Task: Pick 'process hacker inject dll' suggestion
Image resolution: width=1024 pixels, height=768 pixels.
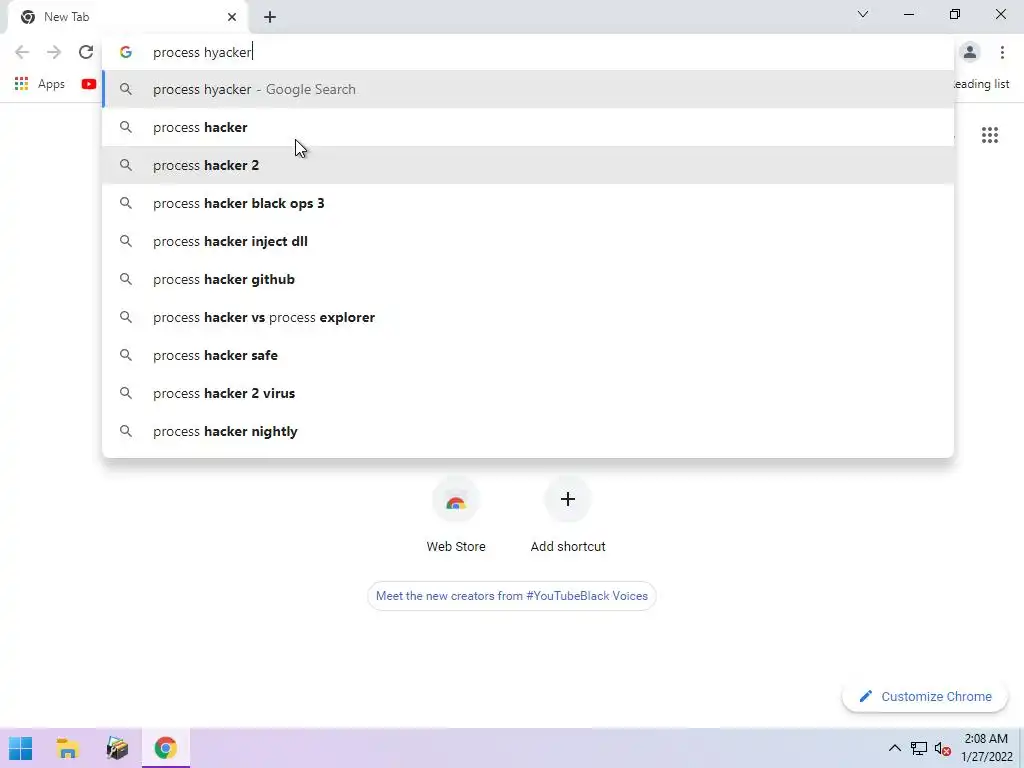Action: pos(528,241)
